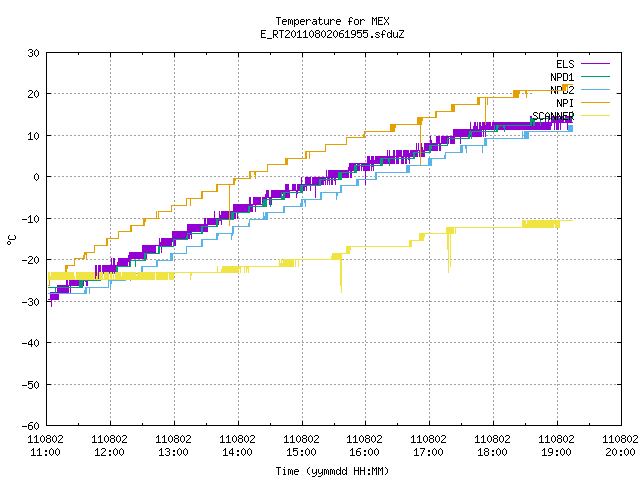Click the x-axis tick label 11:00
The image size is (640, 480).
45,452
